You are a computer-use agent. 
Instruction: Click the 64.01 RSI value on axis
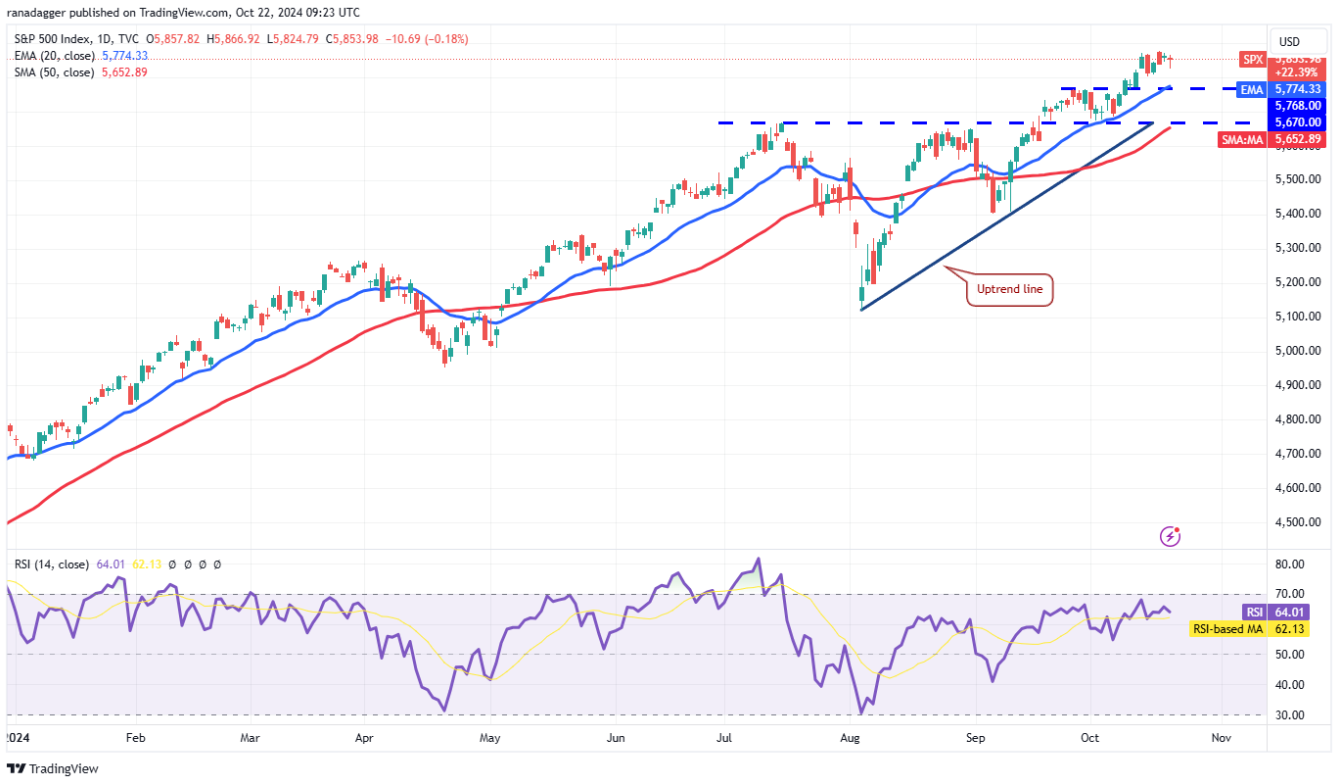(1288, 612)
